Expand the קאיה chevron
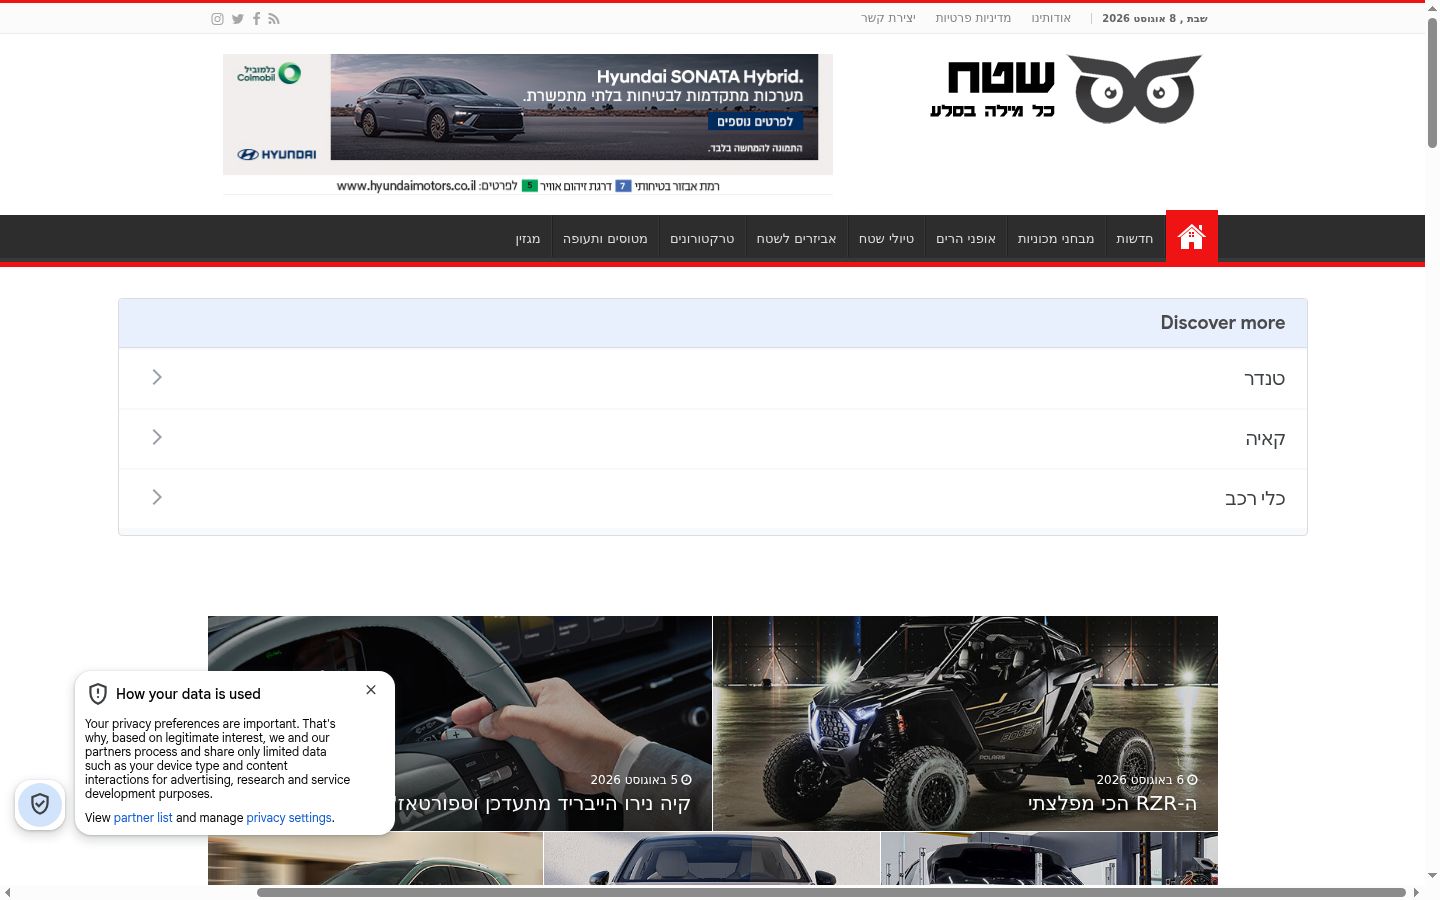 tap(157, 437)
